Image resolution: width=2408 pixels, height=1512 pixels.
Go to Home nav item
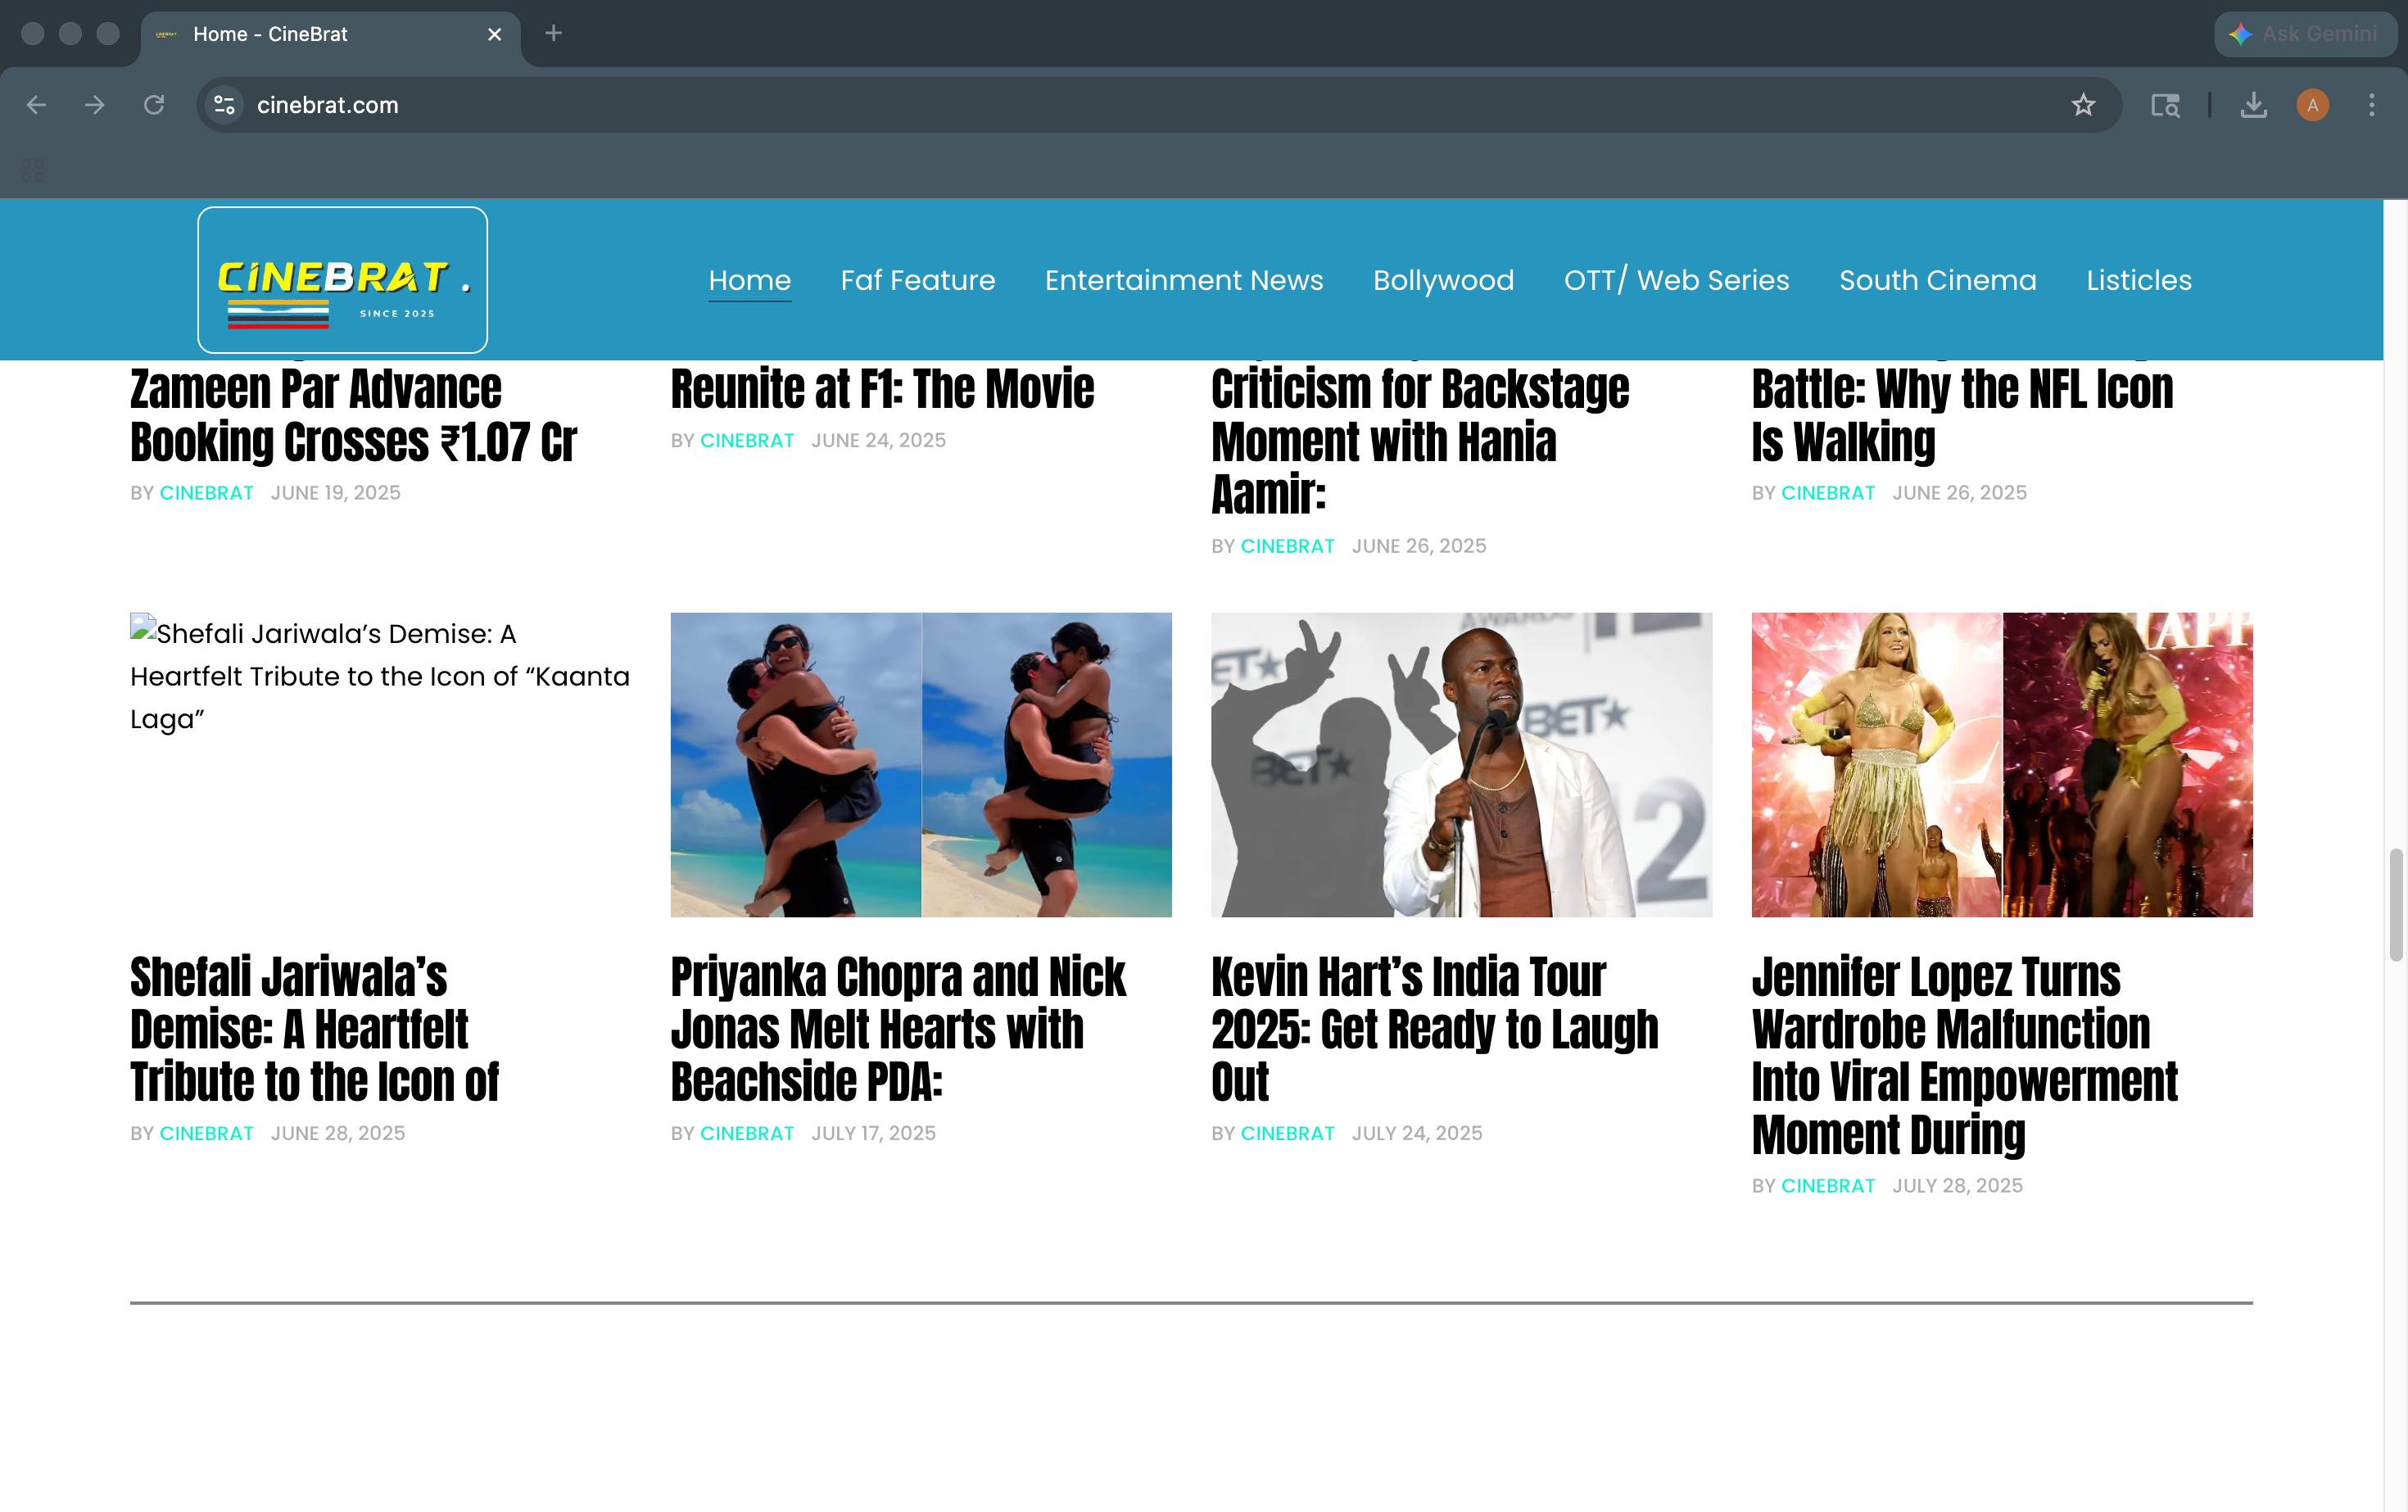(750, 280)
